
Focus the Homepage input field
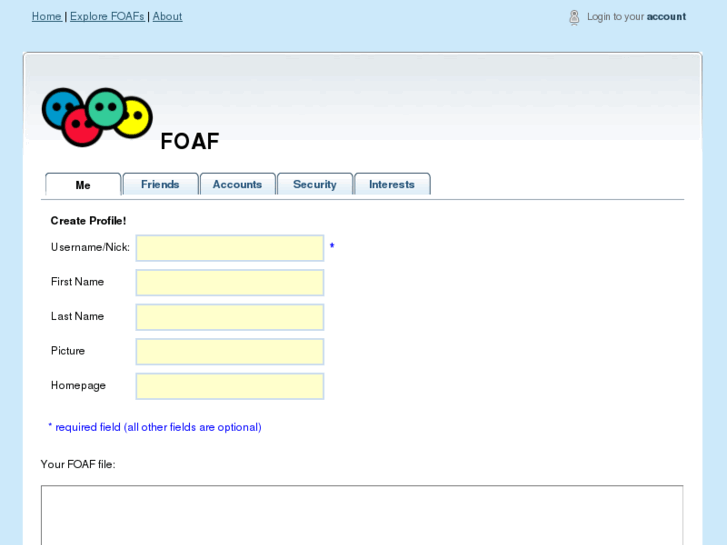pos(230,386)
